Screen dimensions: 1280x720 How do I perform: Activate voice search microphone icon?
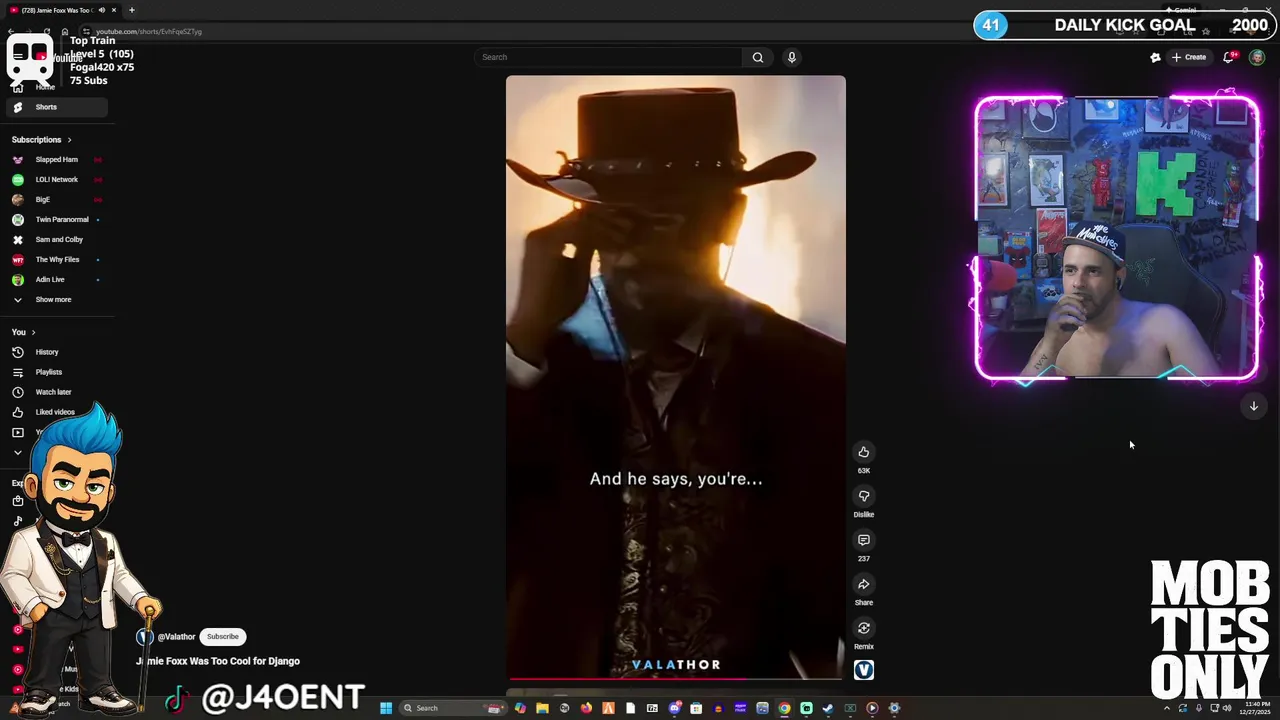click(x=791, y=57)
